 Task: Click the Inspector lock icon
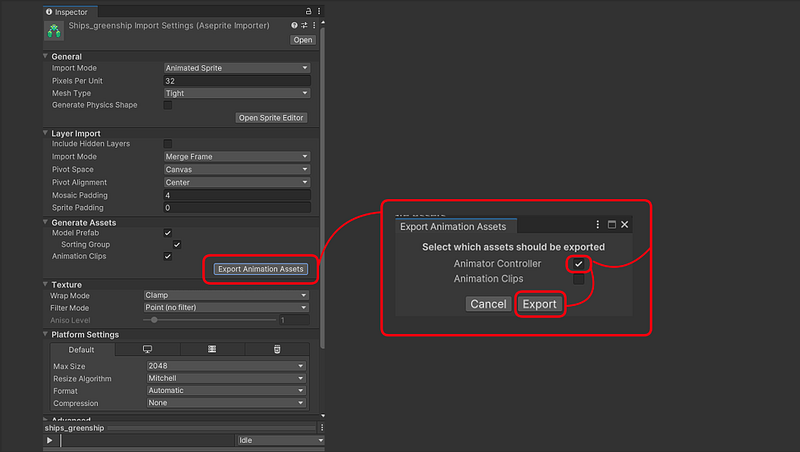(308, 11)
